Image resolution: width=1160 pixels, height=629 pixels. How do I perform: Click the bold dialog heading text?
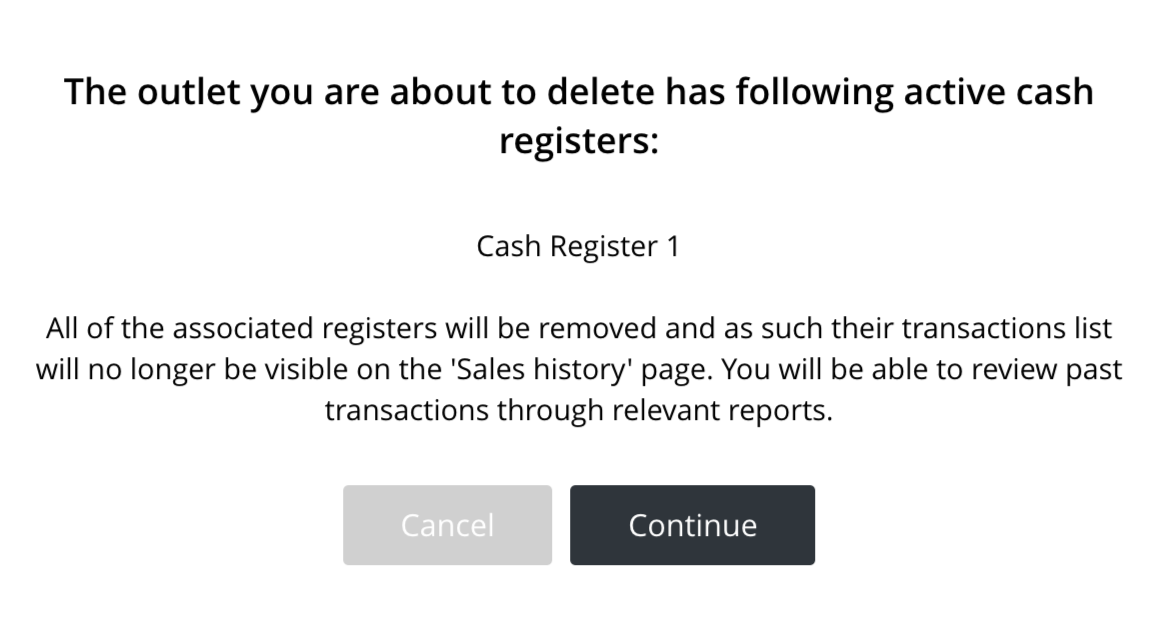[x=578, y=92]
